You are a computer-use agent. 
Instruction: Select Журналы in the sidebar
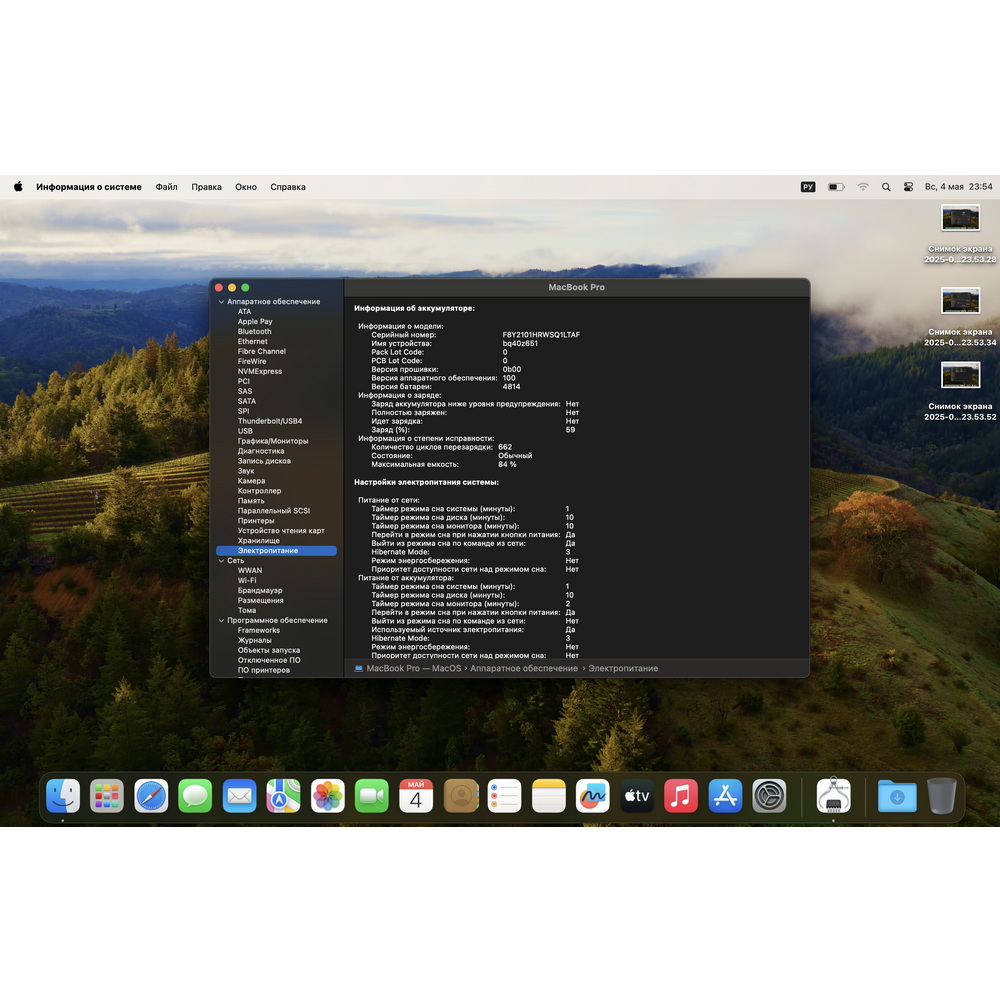coord(254,640)
